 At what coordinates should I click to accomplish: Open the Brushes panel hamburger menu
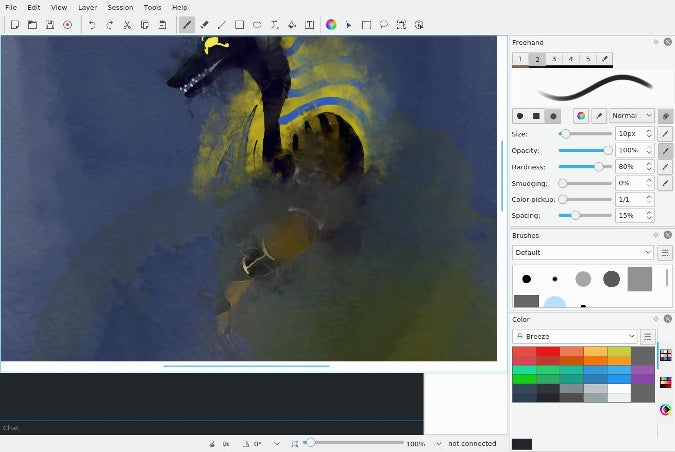point(665,252)
